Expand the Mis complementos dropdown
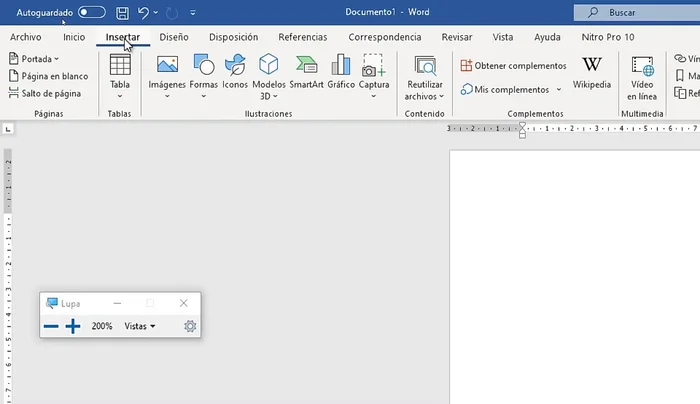 point(511,89)
